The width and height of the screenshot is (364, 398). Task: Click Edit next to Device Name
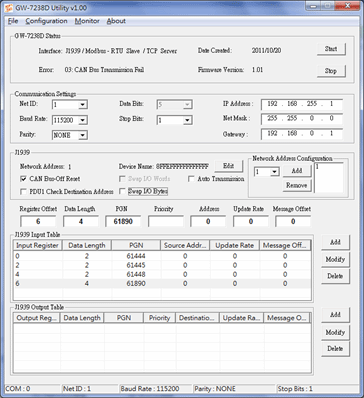(x=228, y=166)
